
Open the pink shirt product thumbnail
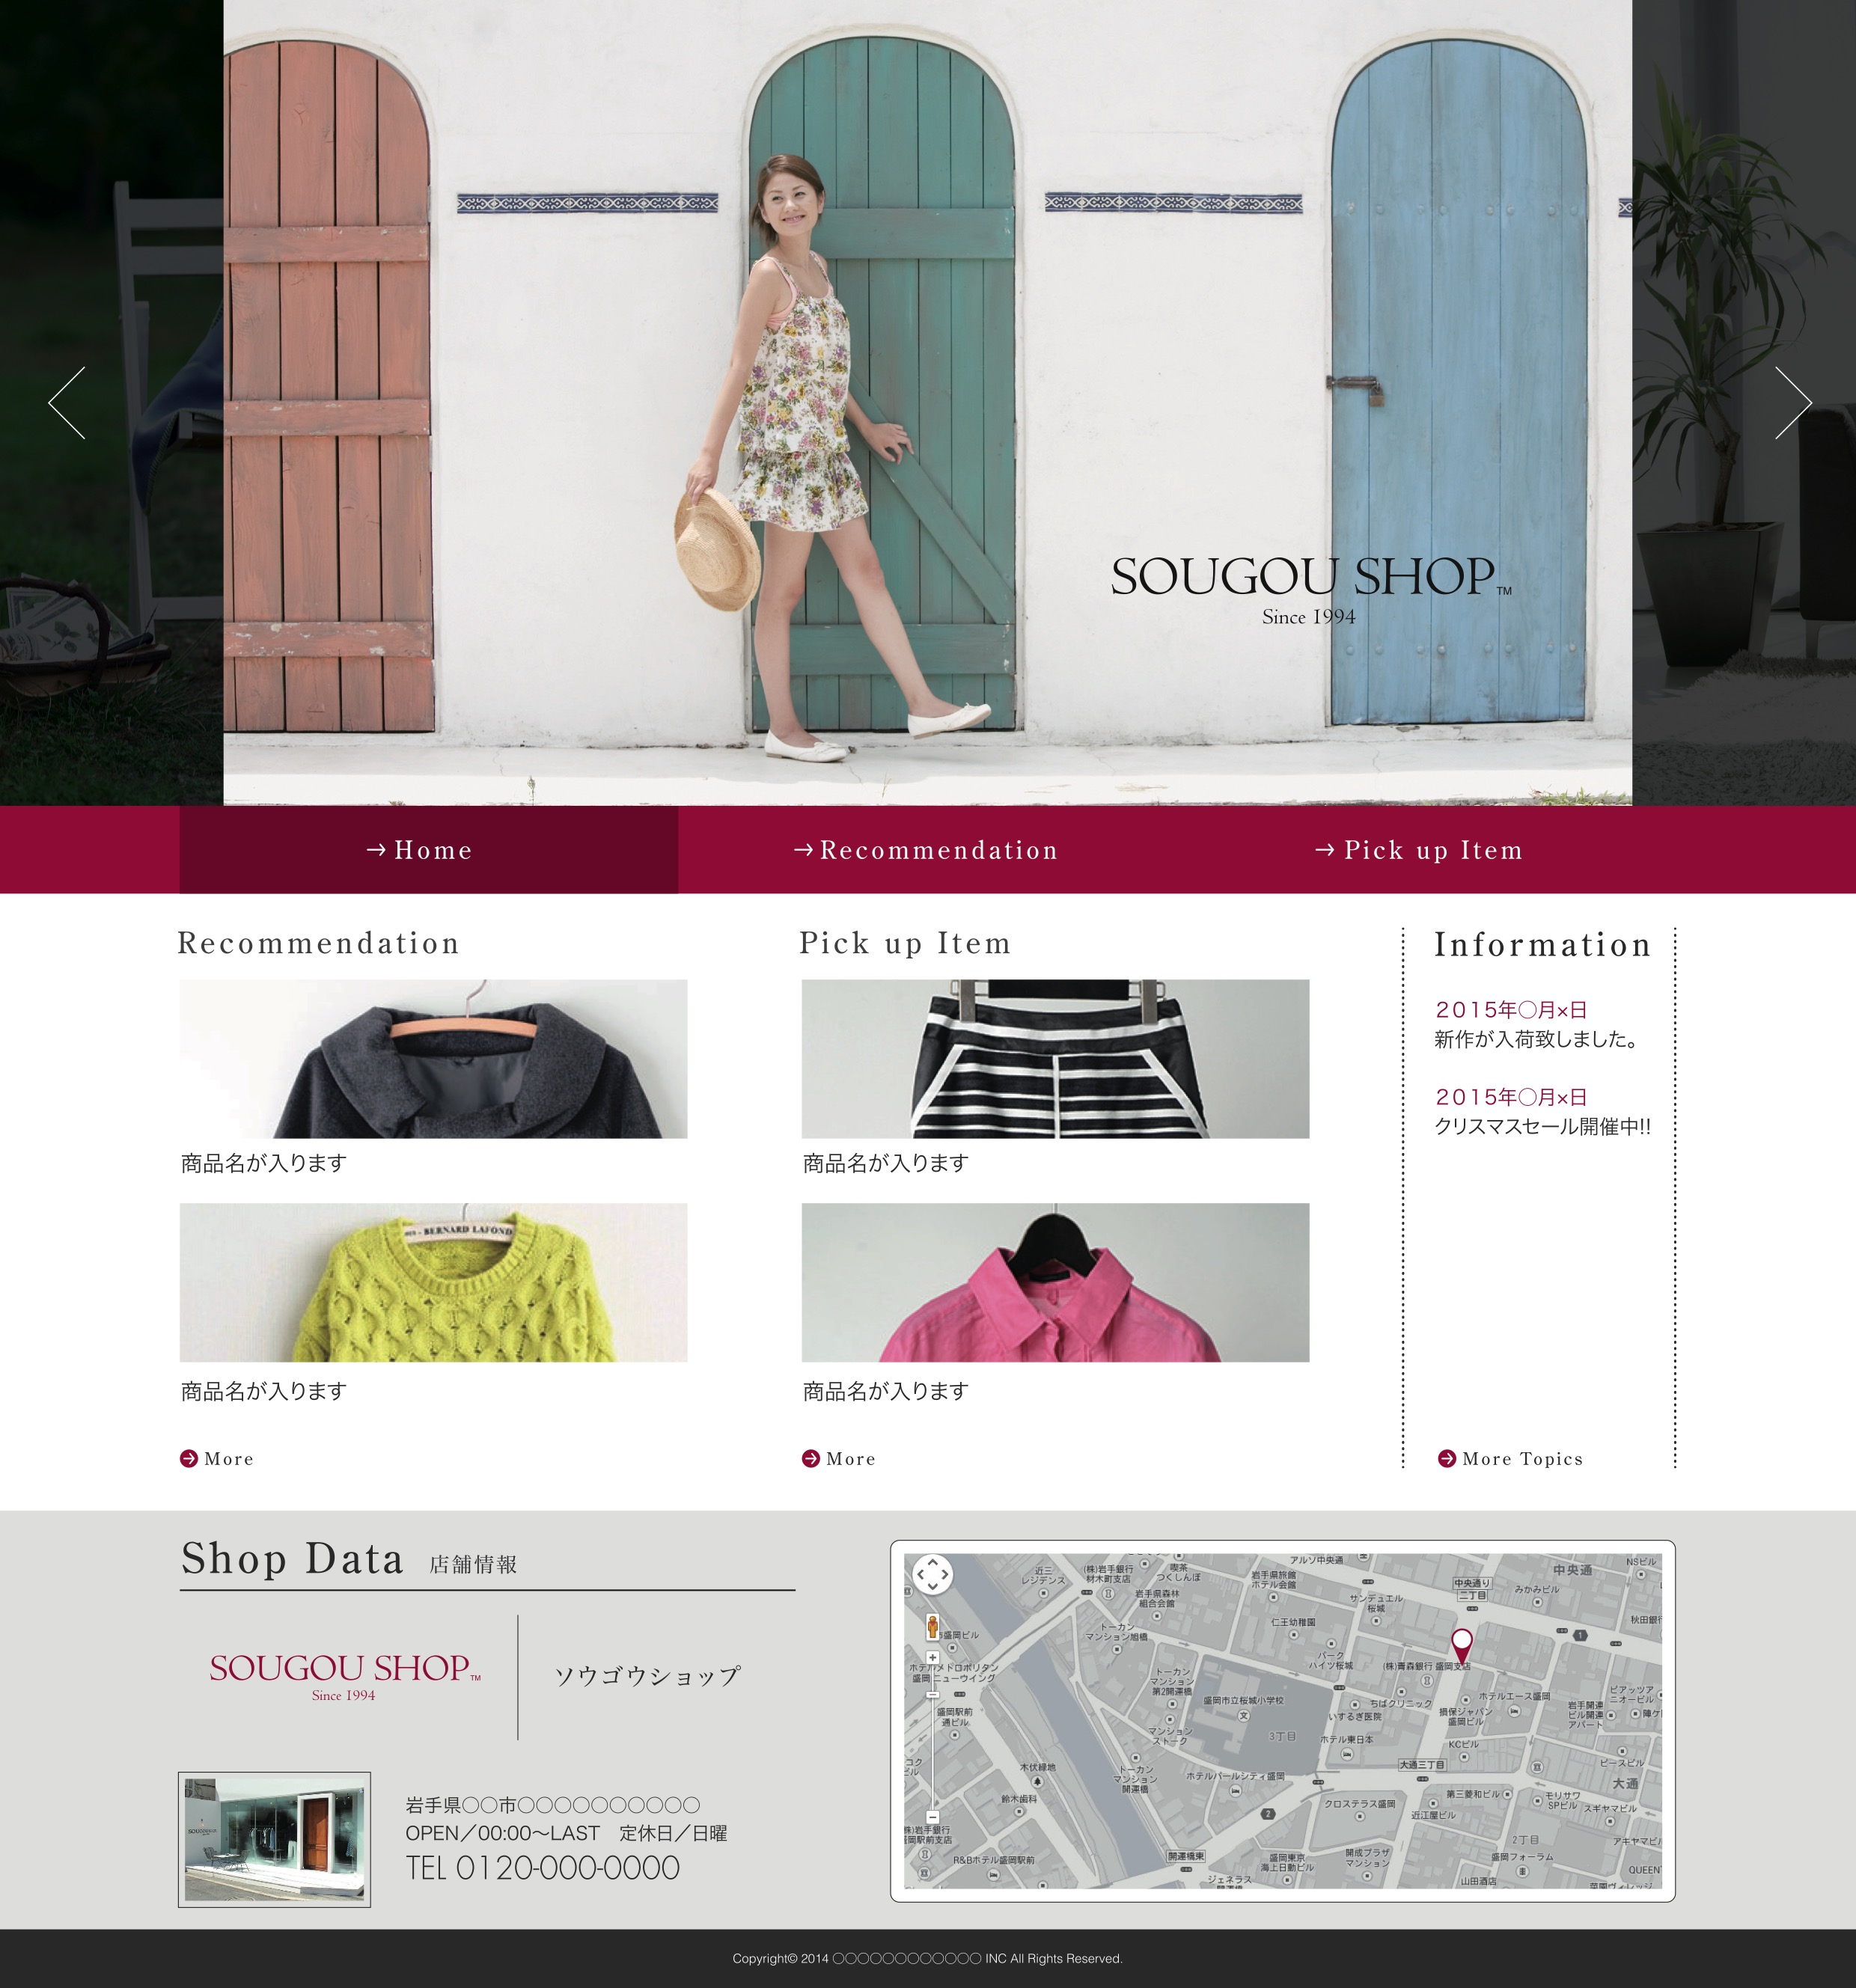click(1055, 1282)
